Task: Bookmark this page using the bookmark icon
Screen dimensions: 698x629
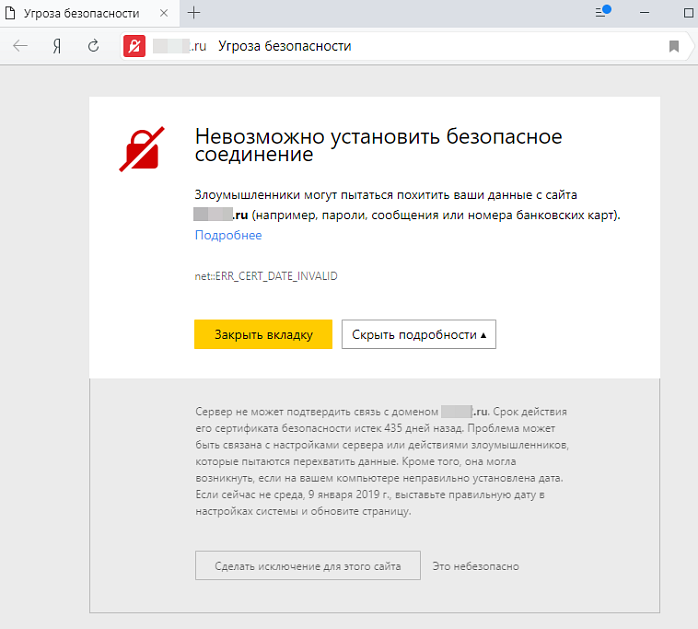Action: pos(674,46)
